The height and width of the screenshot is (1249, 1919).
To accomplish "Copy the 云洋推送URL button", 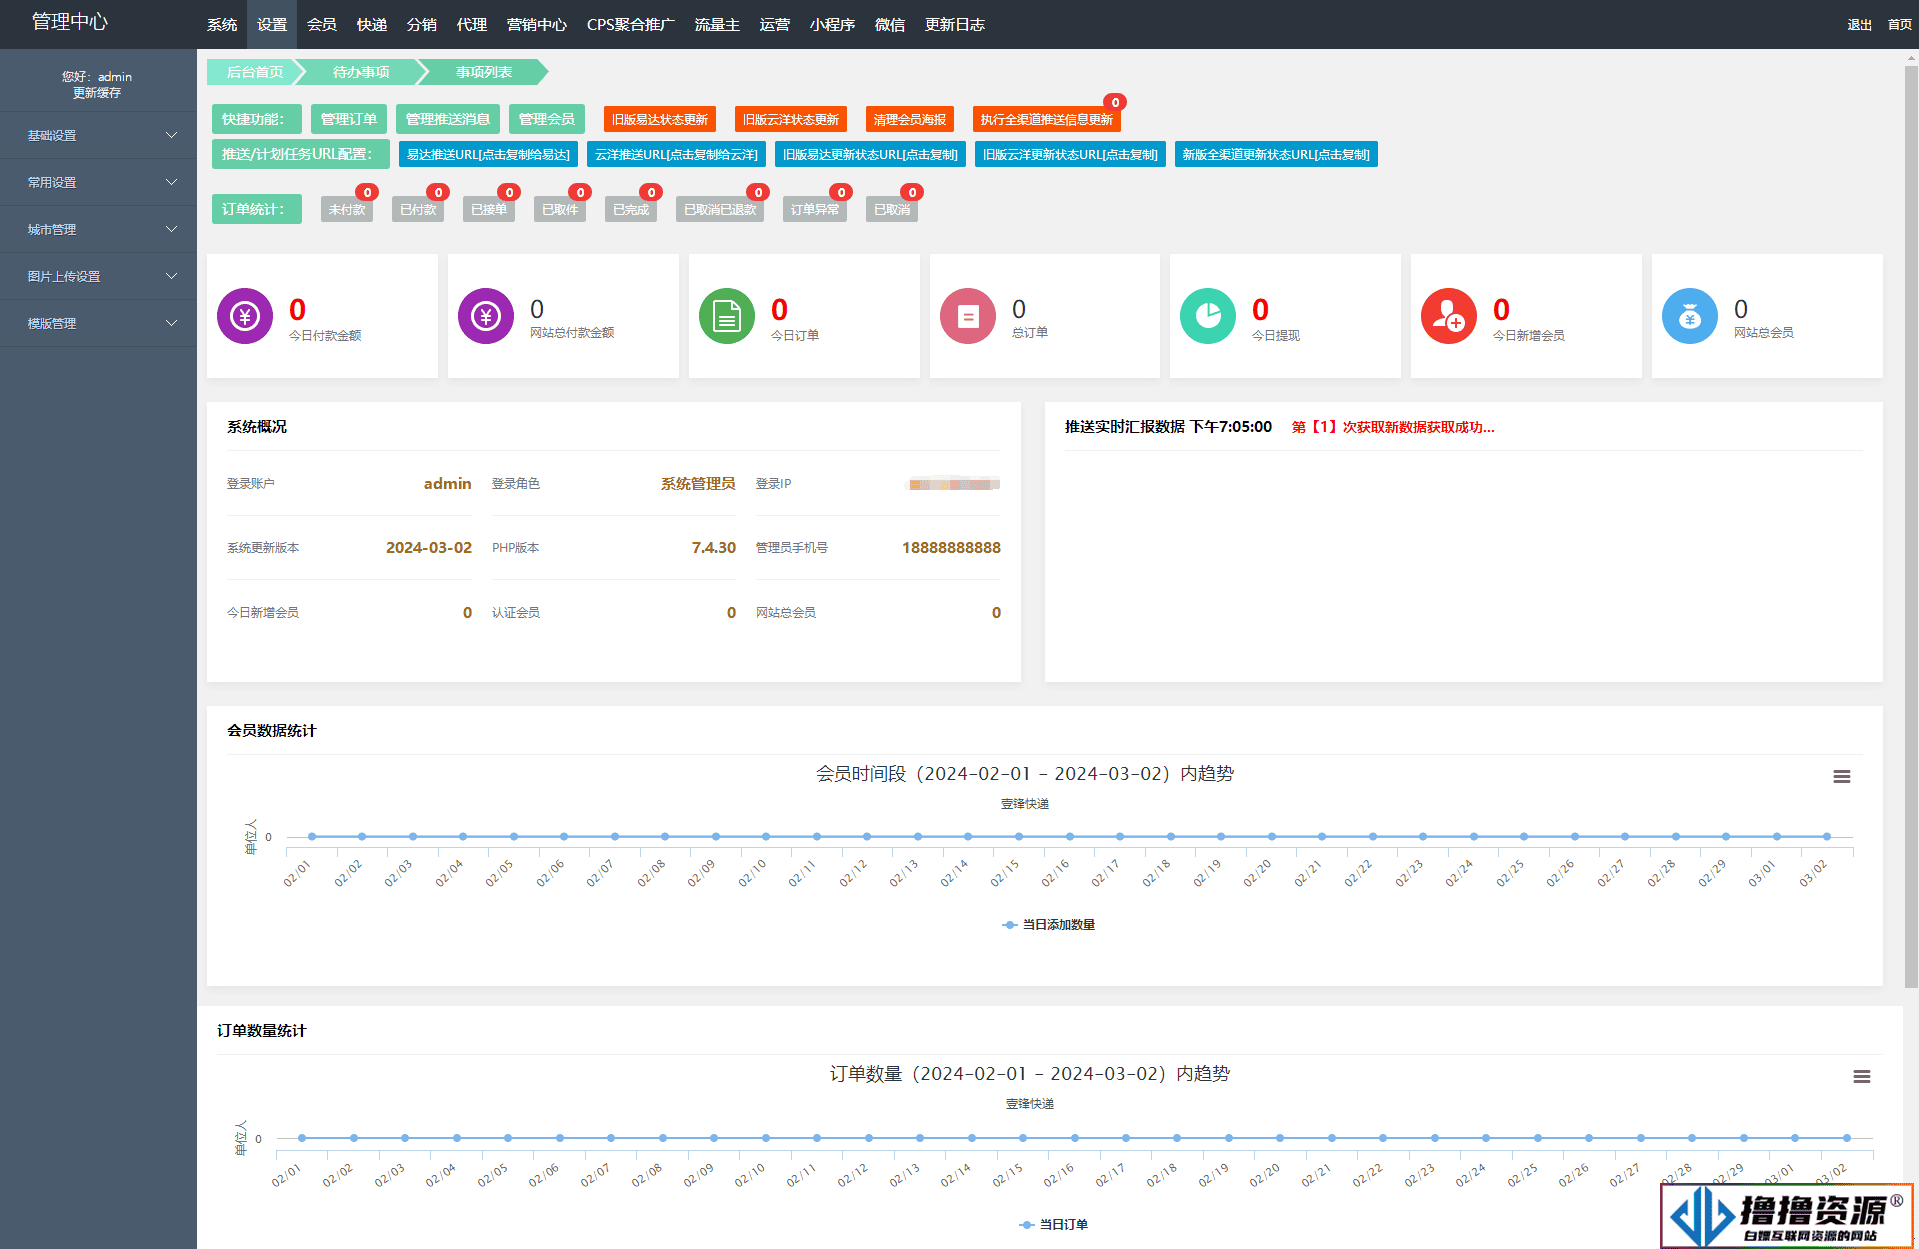I will coord(677,154).
